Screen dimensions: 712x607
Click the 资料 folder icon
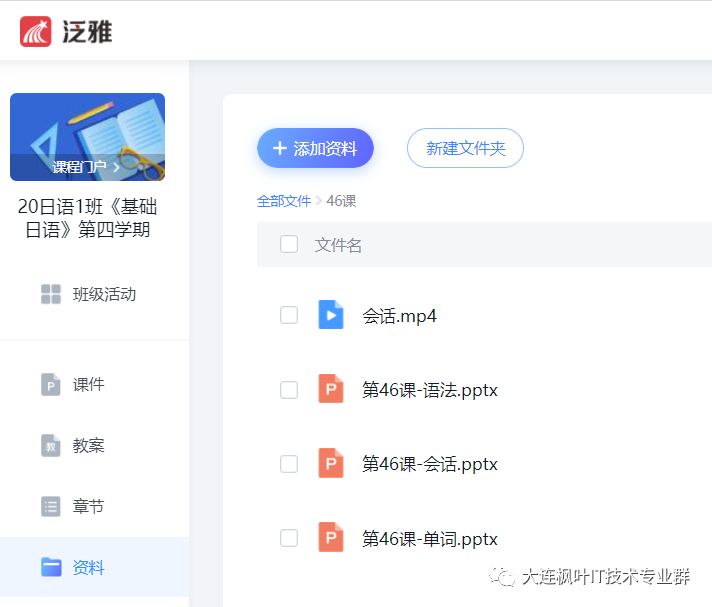pos(51,567)
